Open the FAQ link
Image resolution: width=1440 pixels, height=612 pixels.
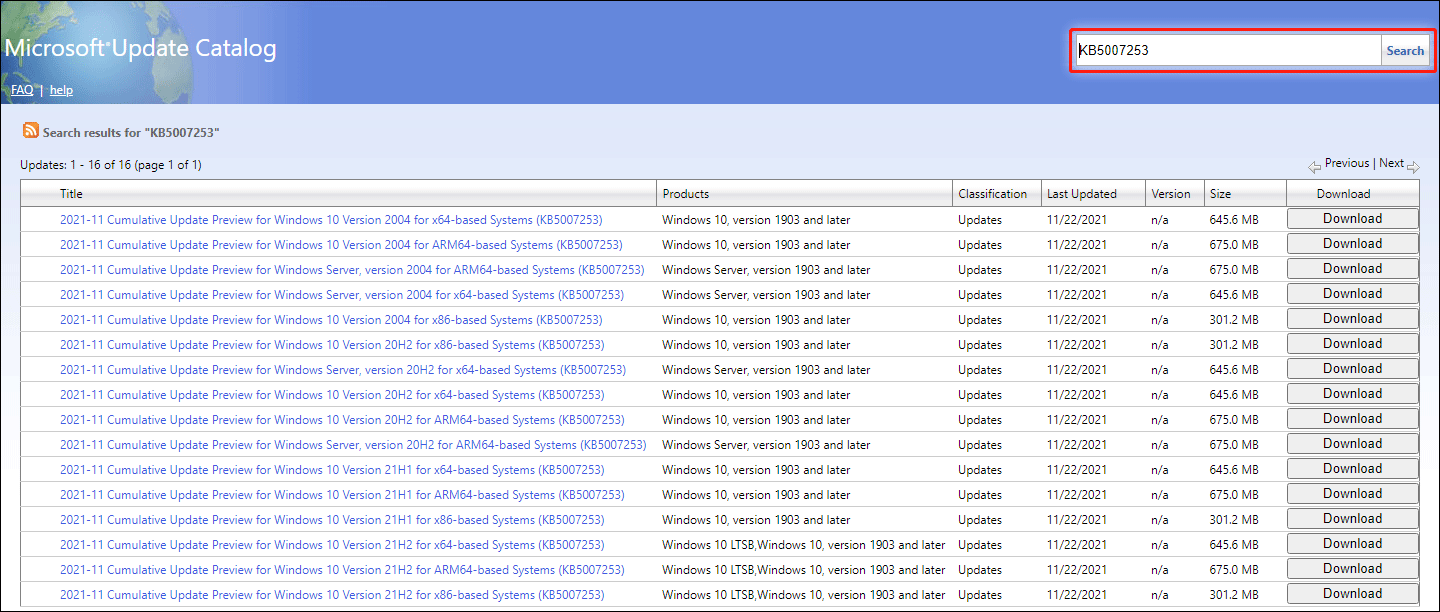(x=22, y=90)
